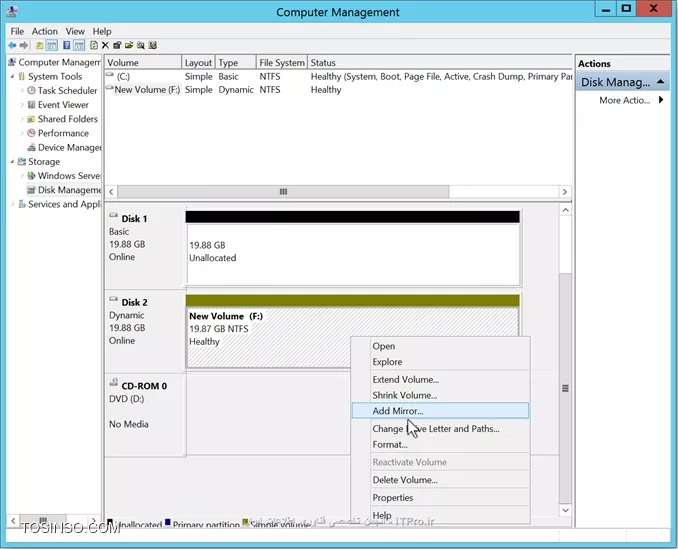Select Performance in the tree
678x549 pixels.
click(x=63, y=134)
